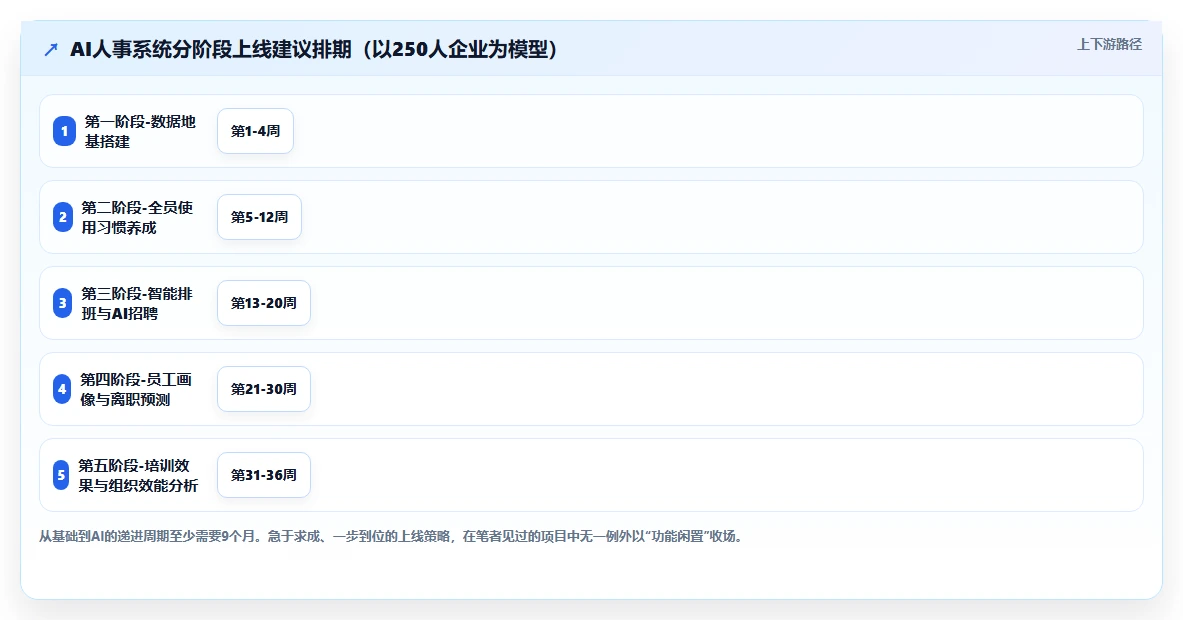Image resolution: width=1183 pixels, height=620 pixels.
Task: Click the number 3 step badge
Action: (63, 303)
